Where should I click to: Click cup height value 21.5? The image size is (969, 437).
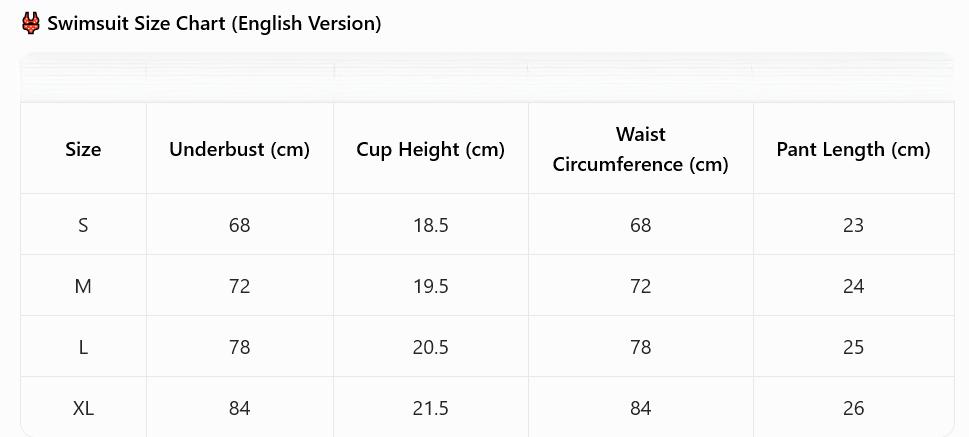(x=430, y=408)
